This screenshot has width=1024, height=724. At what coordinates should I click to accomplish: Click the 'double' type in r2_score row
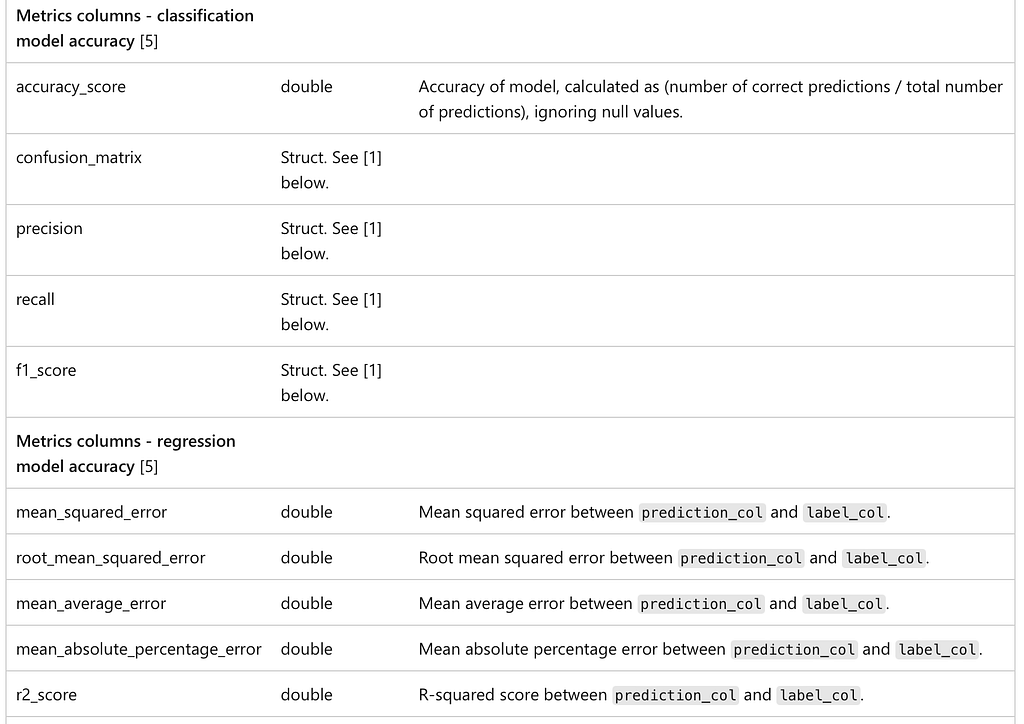(306, 695)
